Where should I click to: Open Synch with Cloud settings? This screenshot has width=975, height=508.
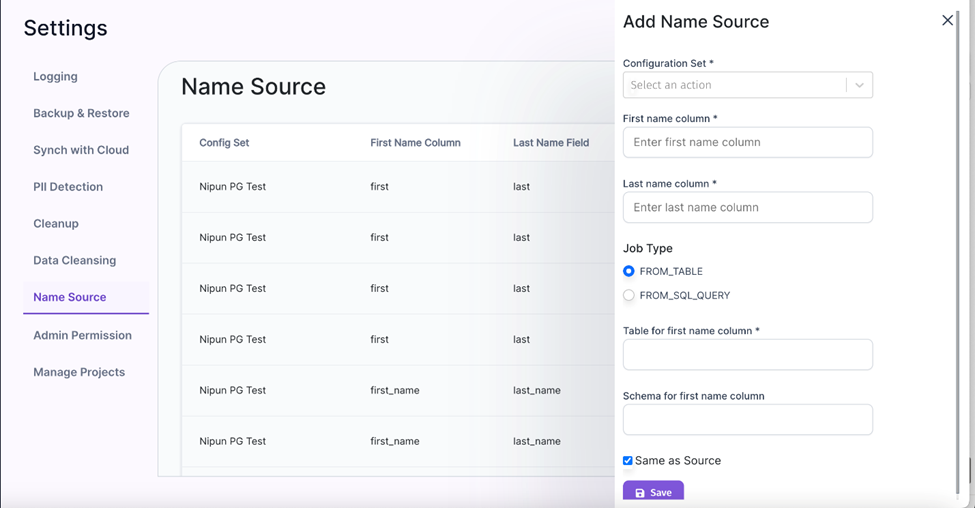[x=81, y=150]
